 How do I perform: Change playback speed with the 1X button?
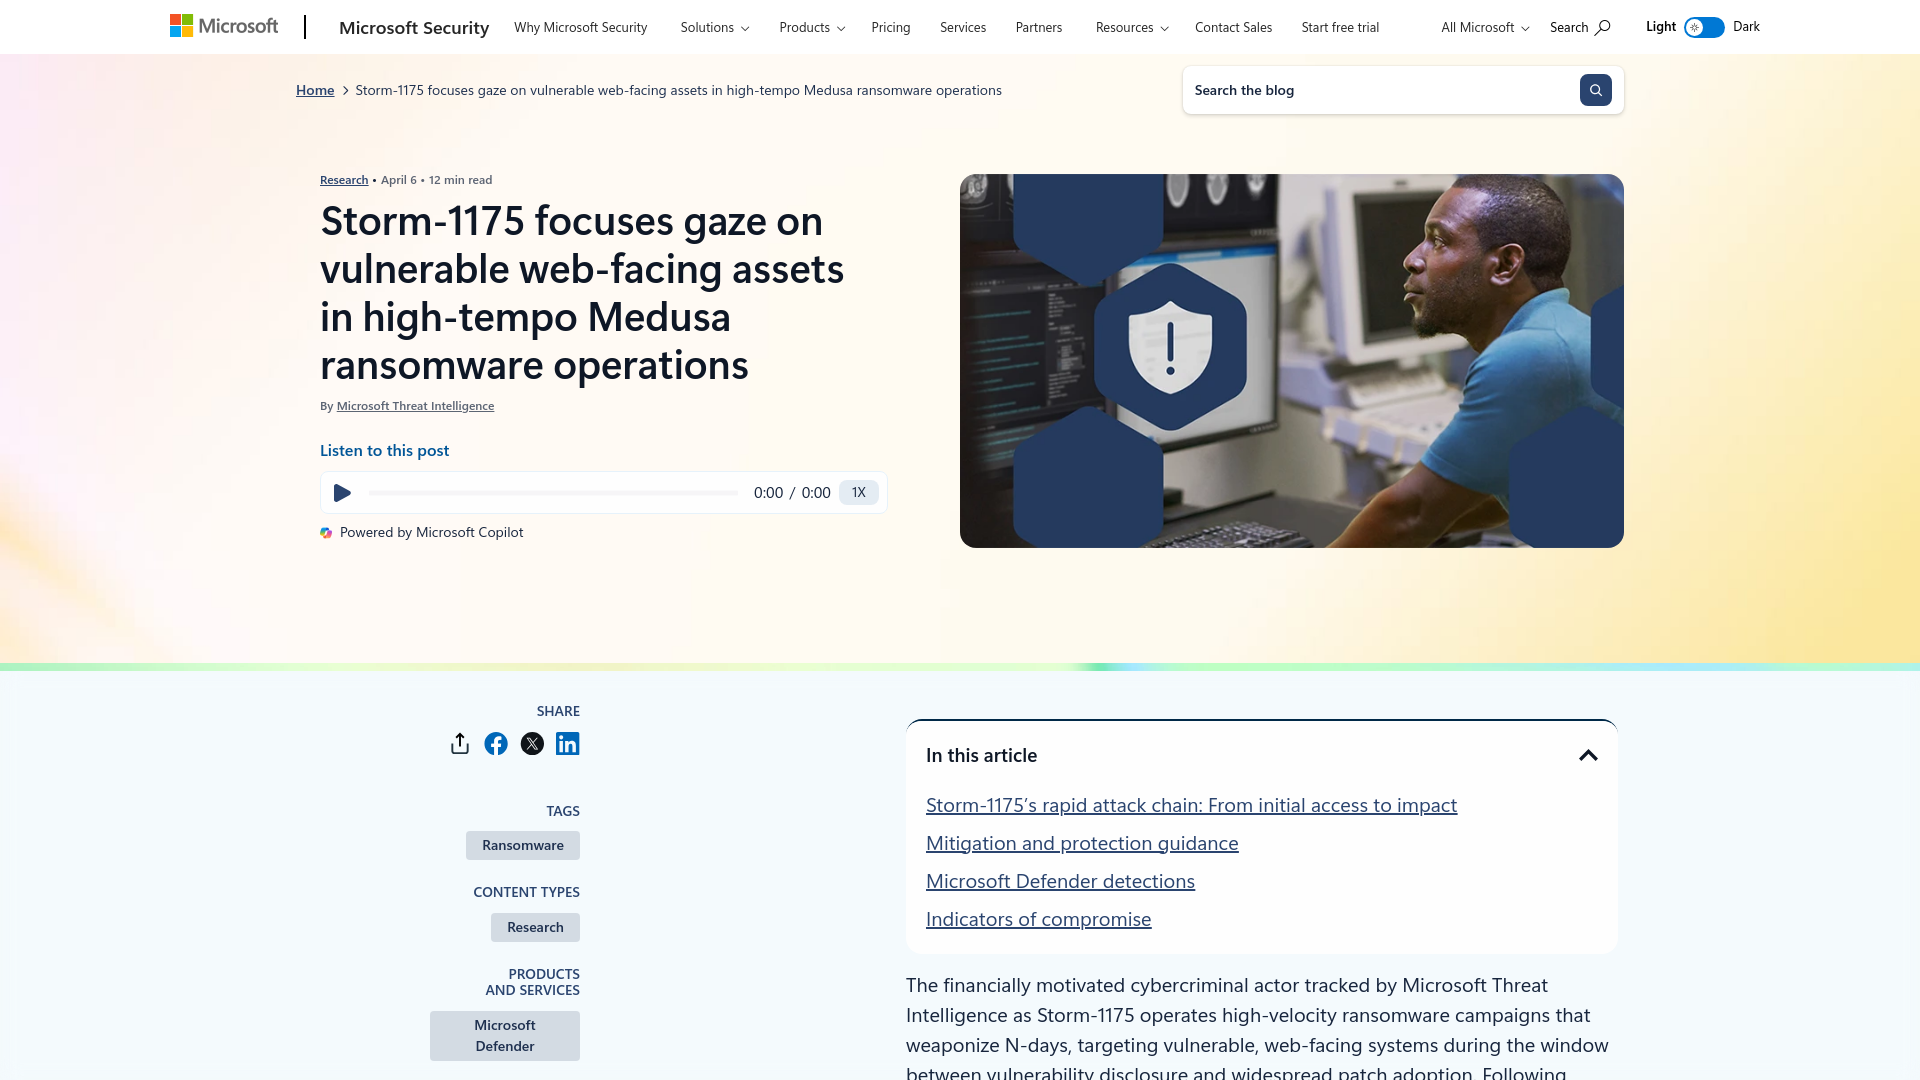858,492
